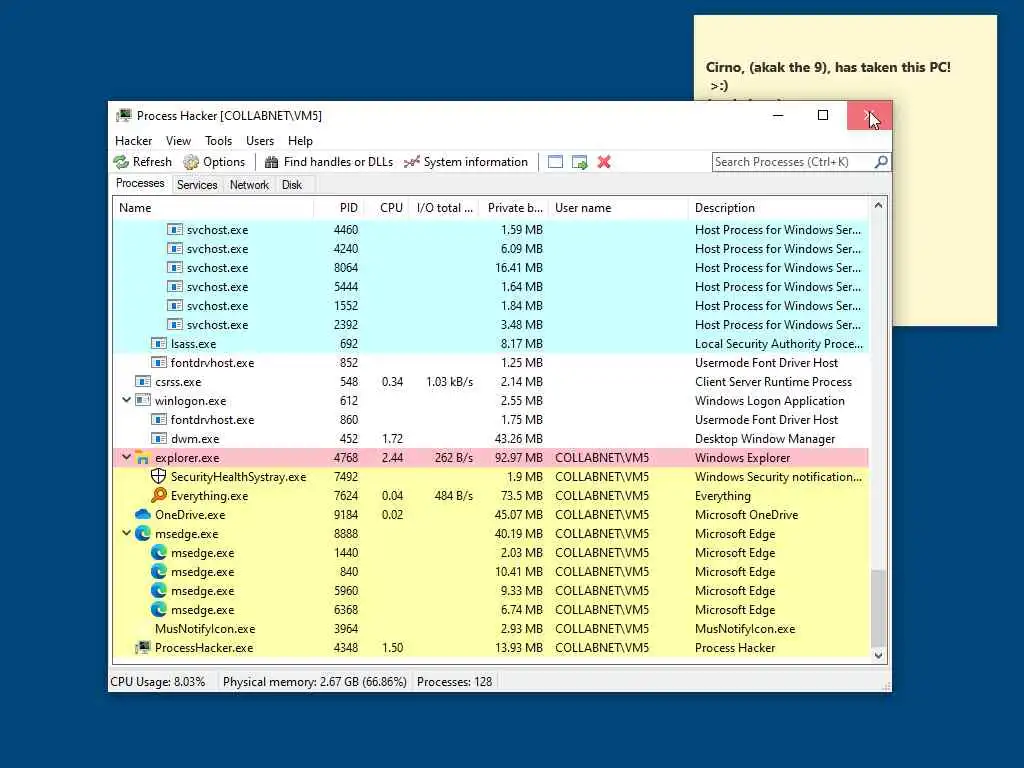Click the Cirno sticky note text
The width and height of the screenshot is (1024, 768).
tap(828, 76)
